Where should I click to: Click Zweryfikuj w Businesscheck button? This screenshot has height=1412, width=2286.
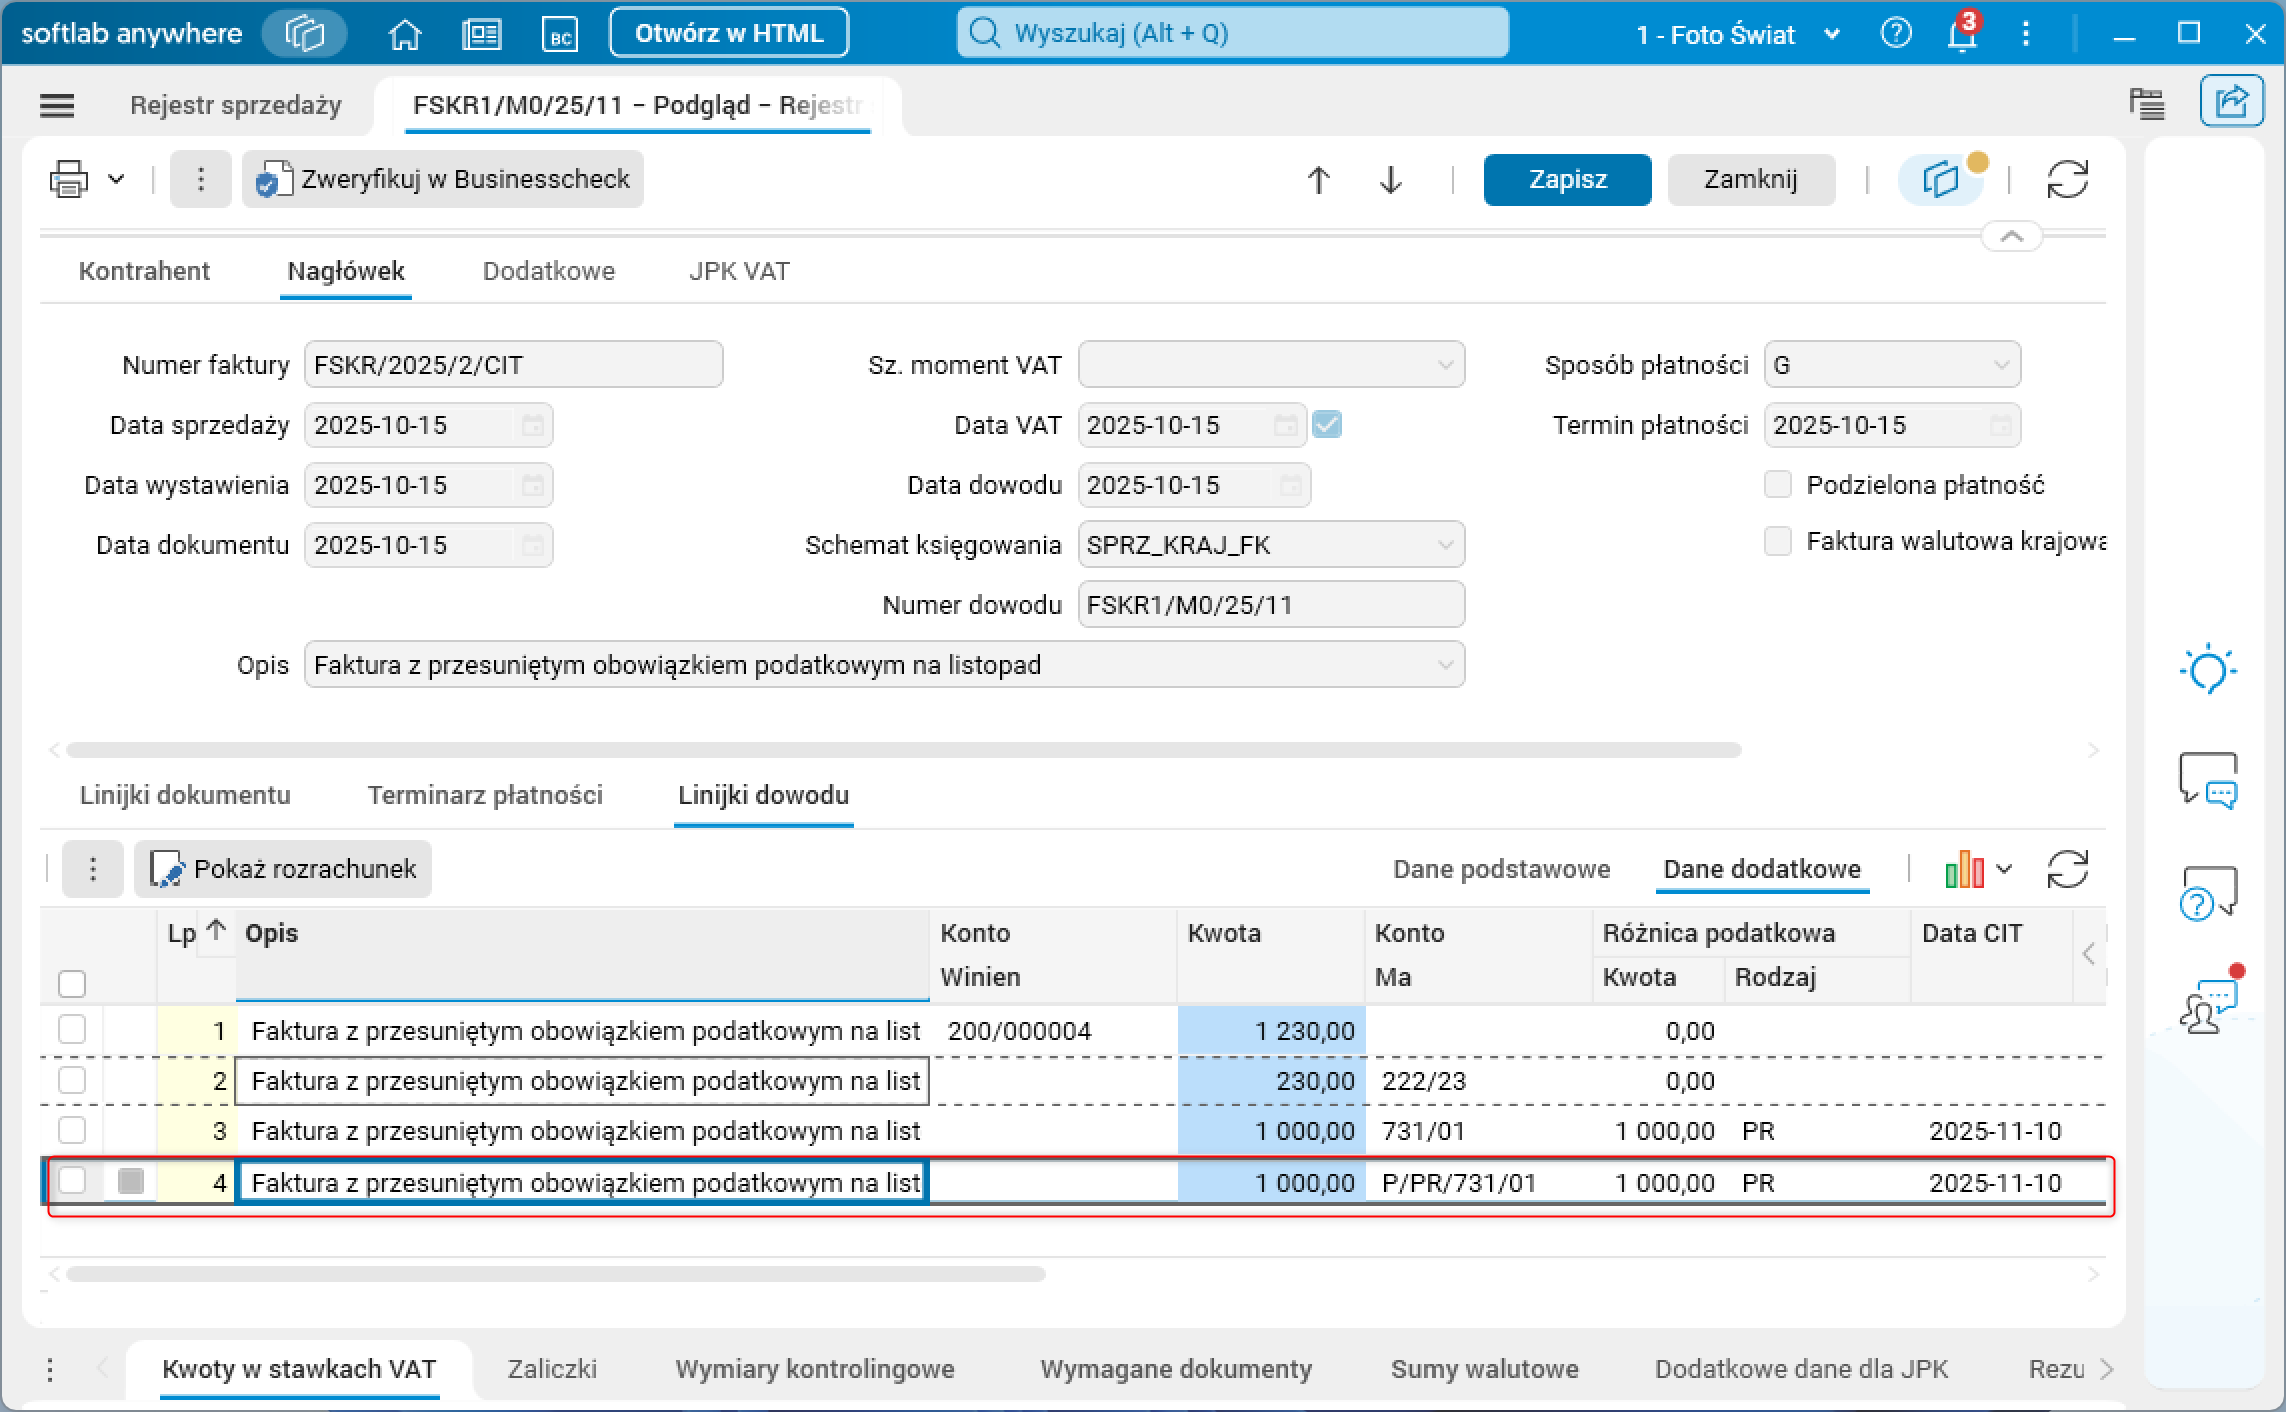point(443,180)
